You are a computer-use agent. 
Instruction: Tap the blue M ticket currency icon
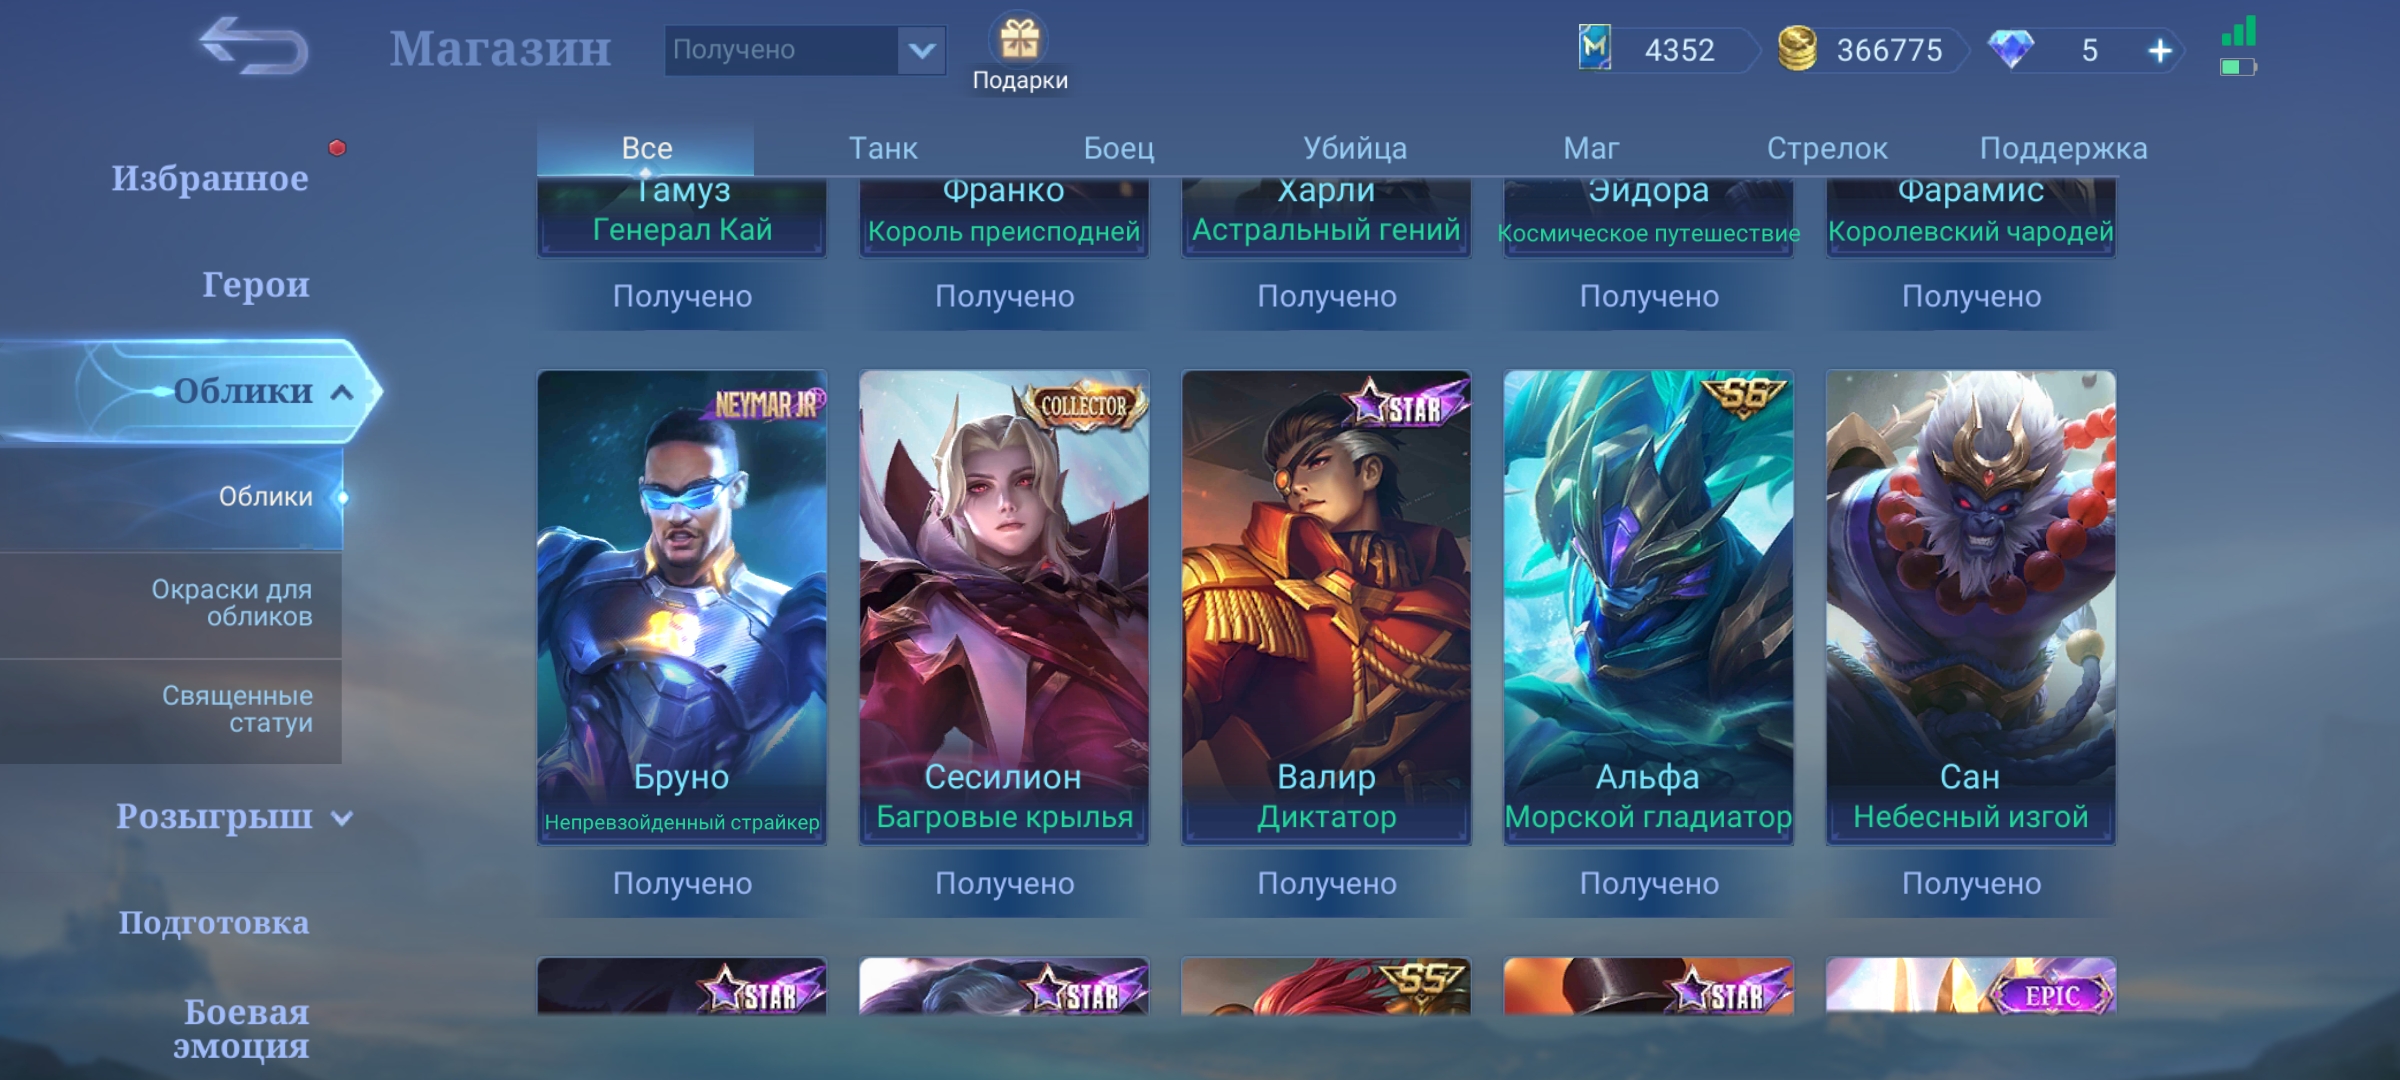1595,48
